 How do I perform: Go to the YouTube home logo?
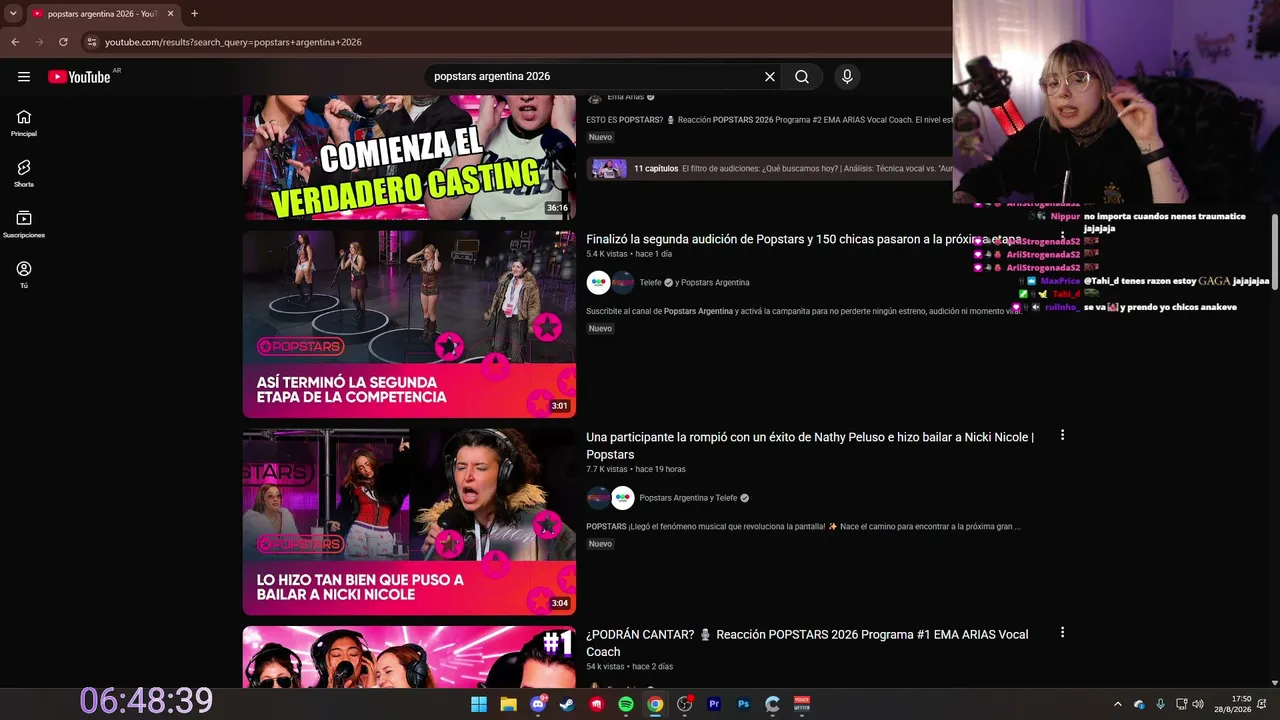pyautogui.click(x=79, y=77)
